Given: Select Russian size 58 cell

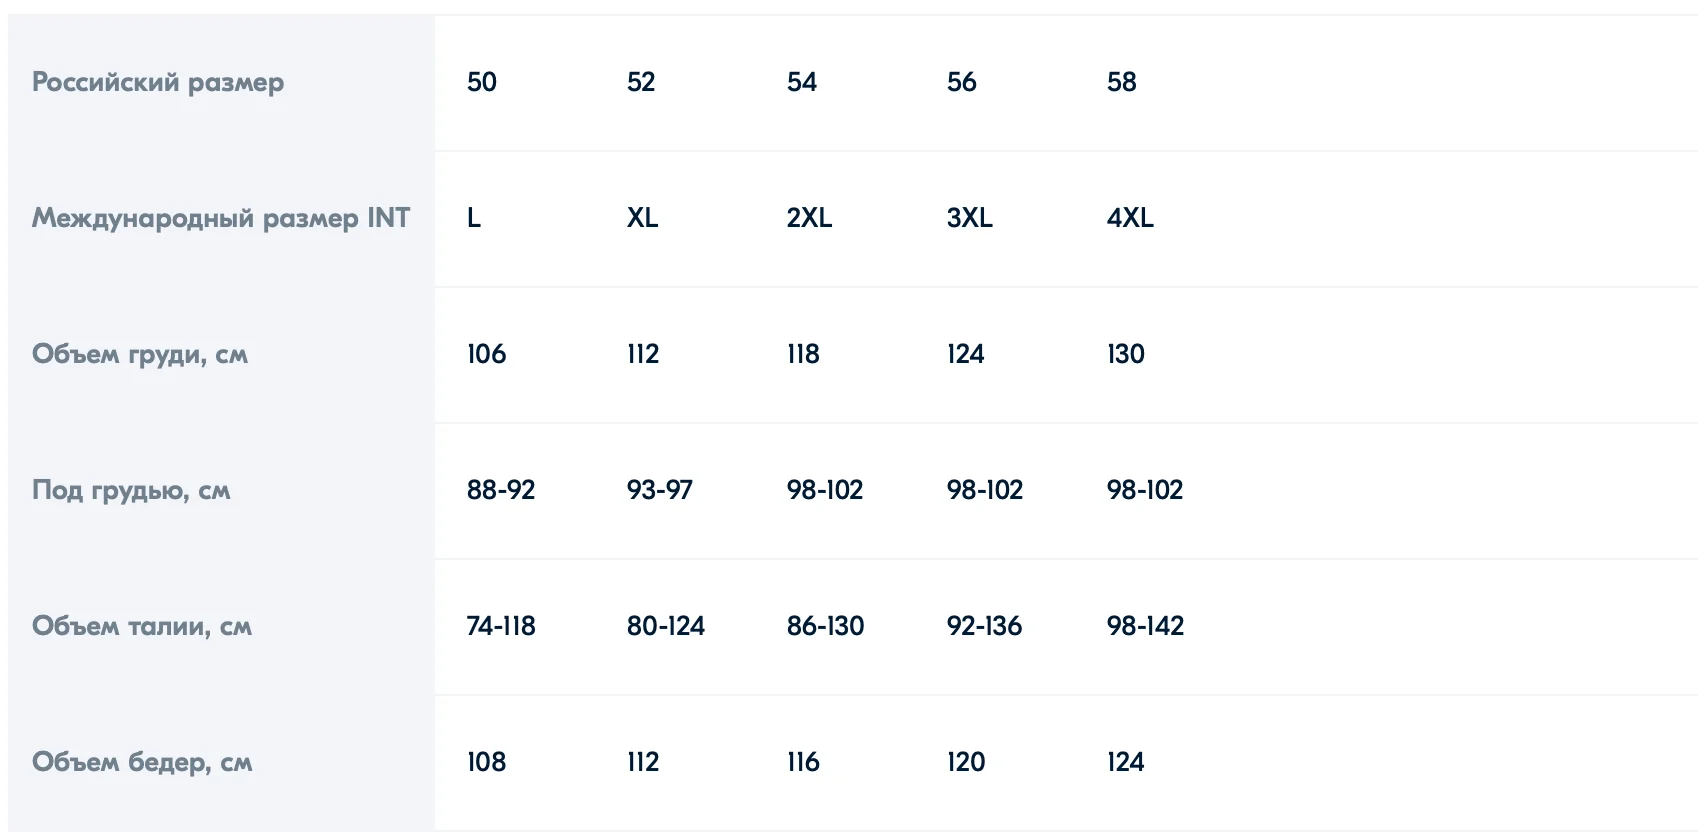Looking at the screenshot, I should [1122, 82].
